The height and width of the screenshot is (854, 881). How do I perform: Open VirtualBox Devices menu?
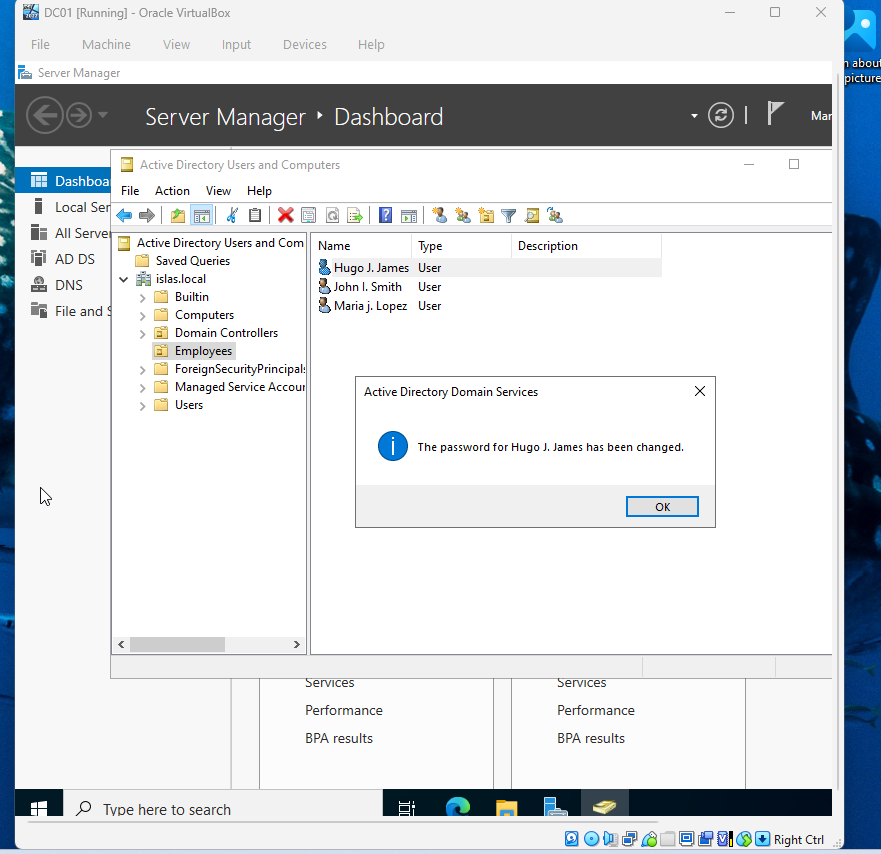[305, 44]
